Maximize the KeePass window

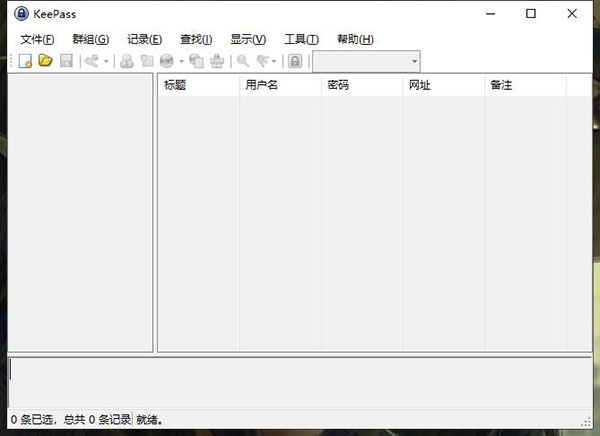tap(531, 14)
